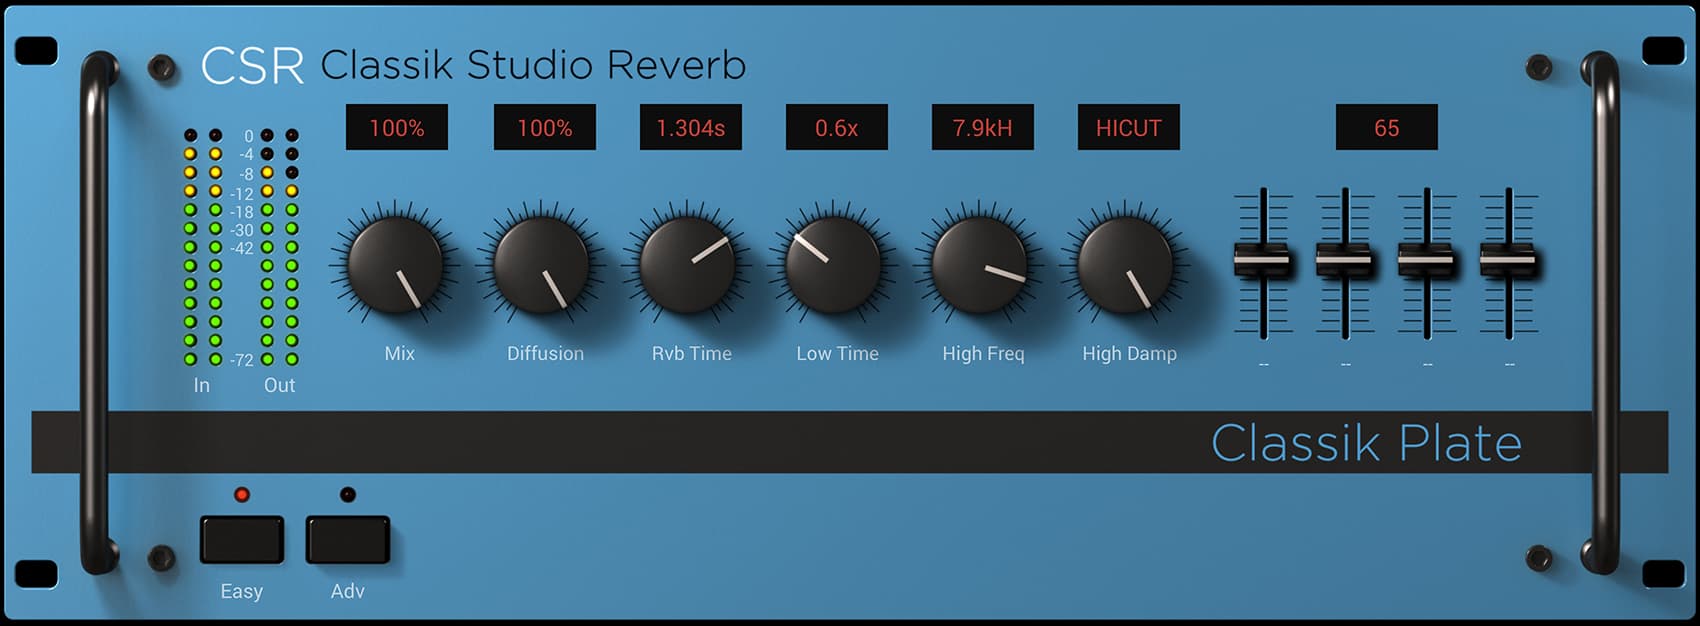Click the High Freq knob
The height and width of the screenshot is (626, 1700).
point(980,265)
